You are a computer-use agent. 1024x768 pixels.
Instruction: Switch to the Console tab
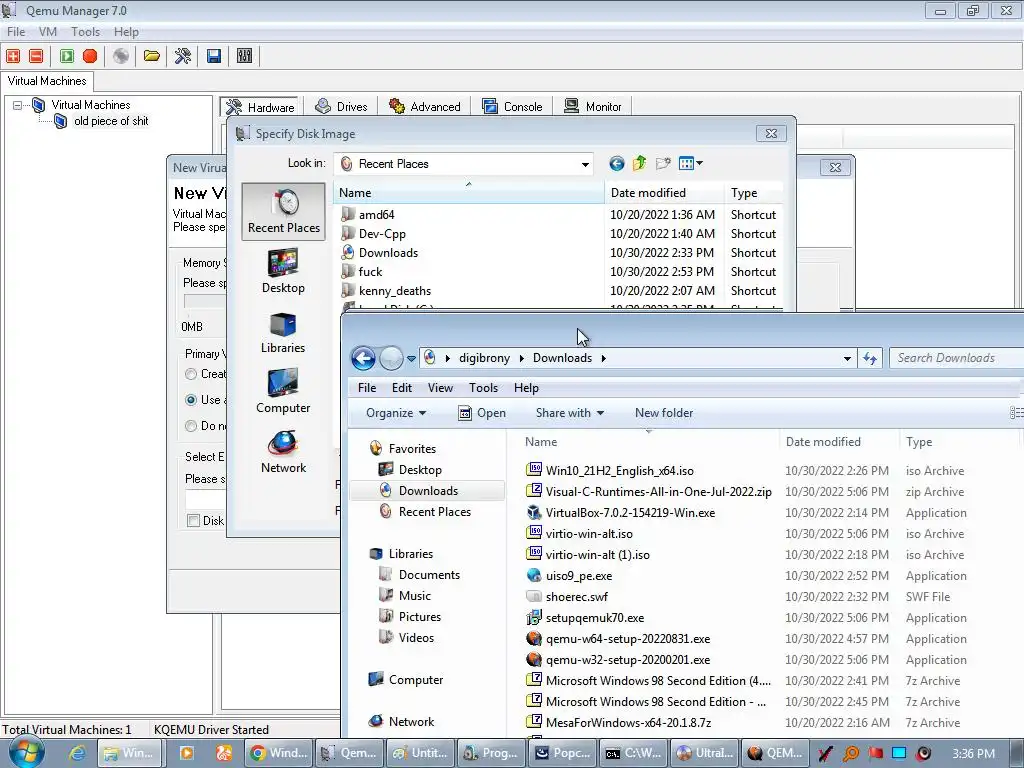[513, 106]
